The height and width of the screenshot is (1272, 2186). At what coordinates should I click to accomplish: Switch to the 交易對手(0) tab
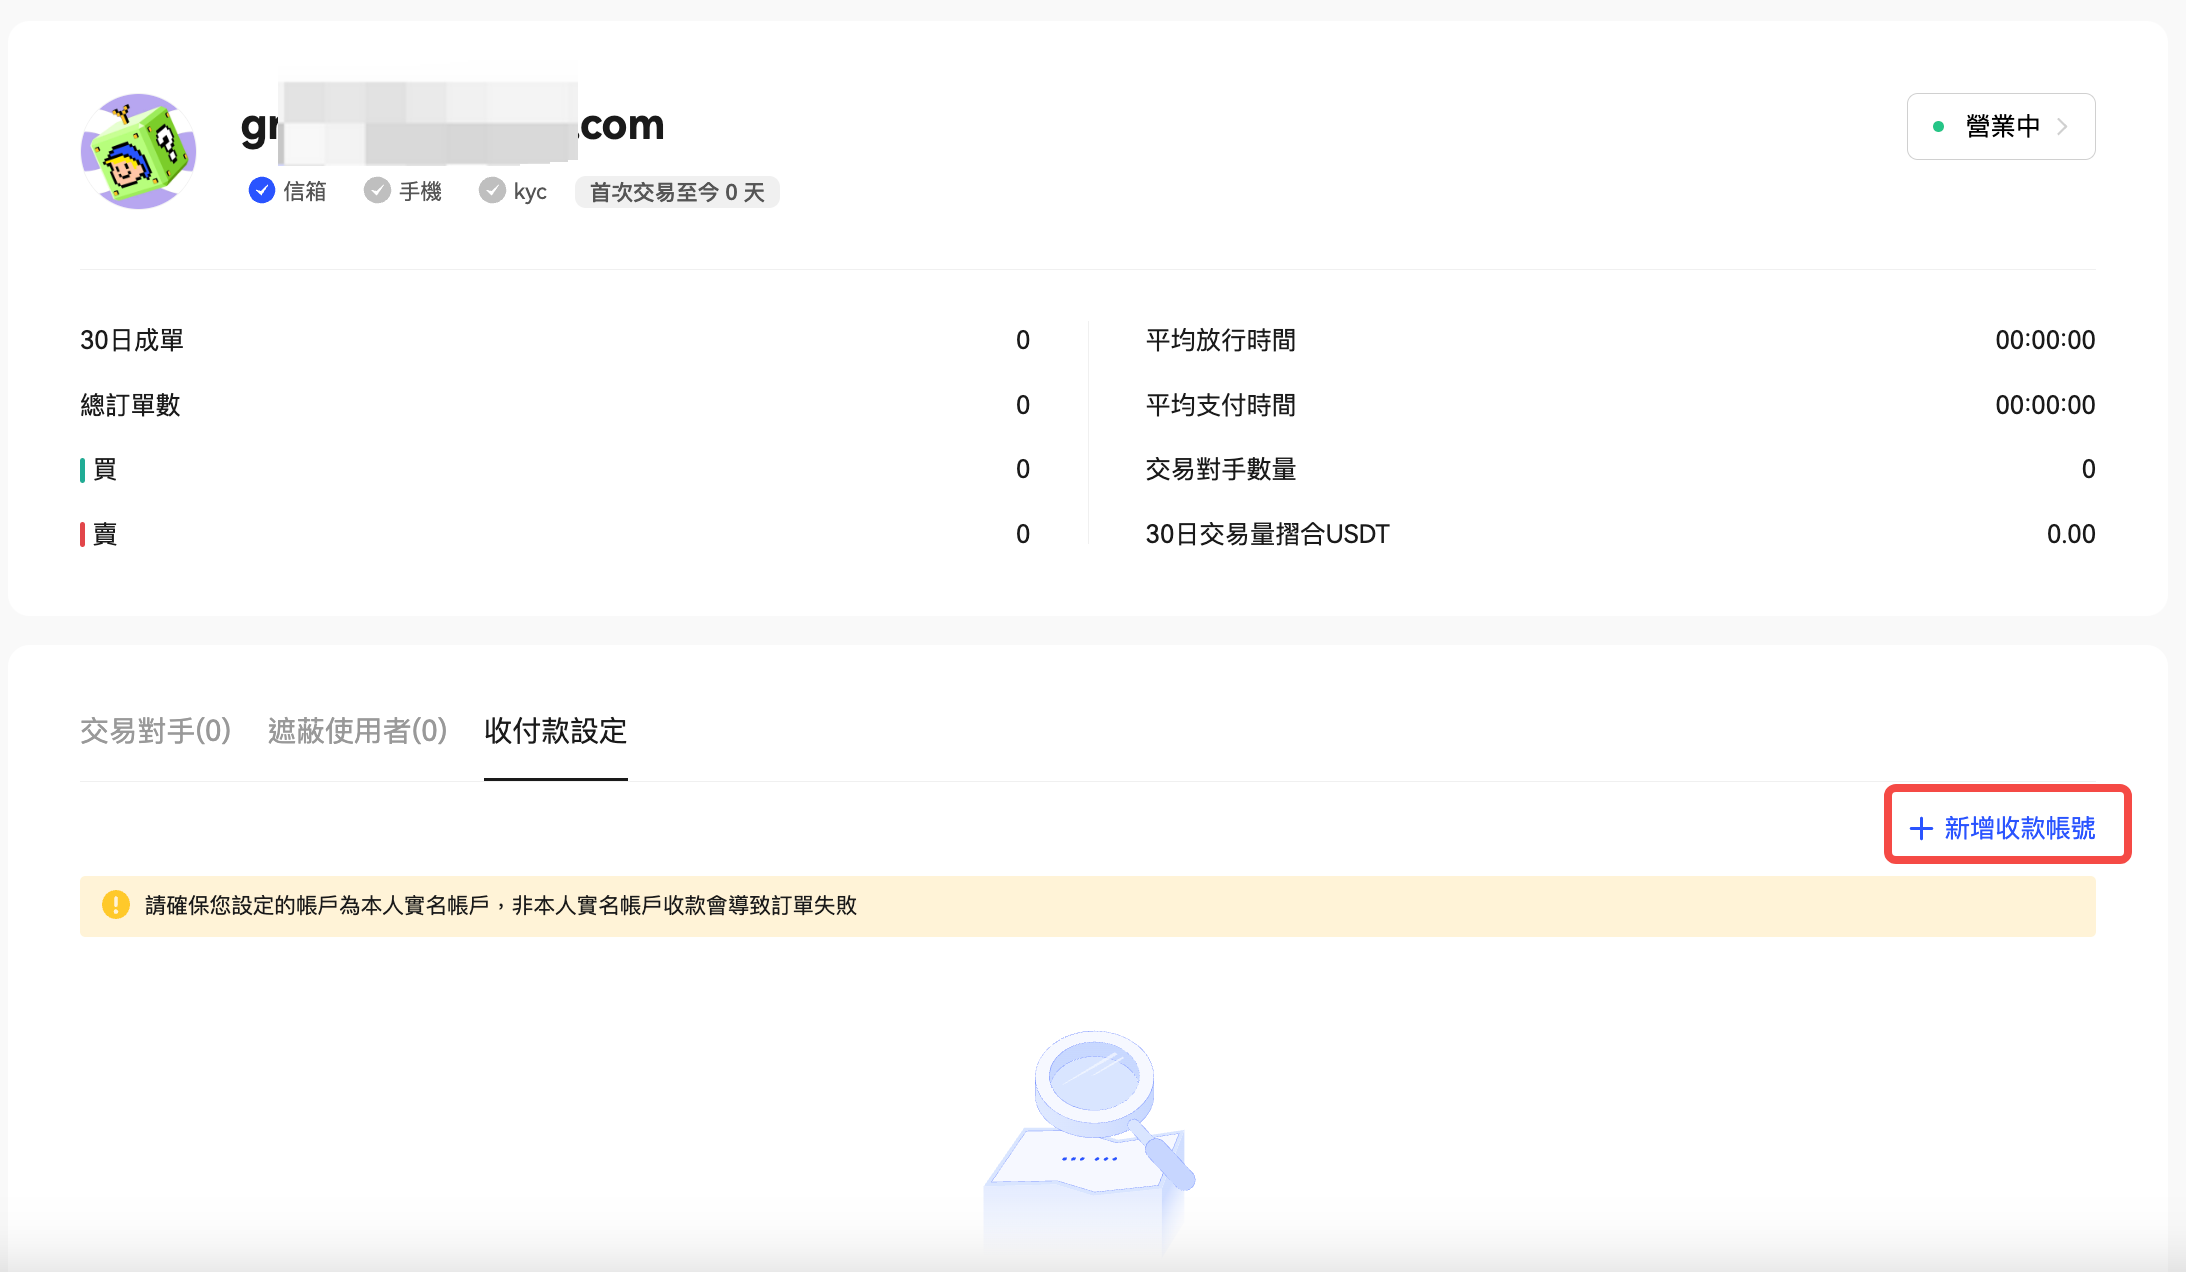tap(155, 731)
